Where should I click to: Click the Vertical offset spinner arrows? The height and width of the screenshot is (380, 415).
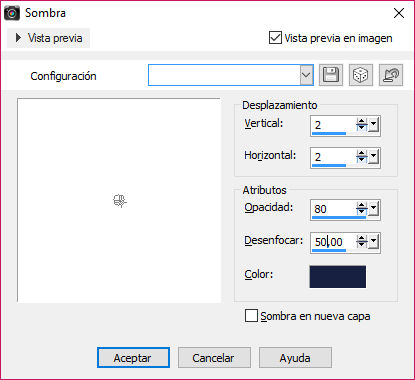(x=361, y=125)
